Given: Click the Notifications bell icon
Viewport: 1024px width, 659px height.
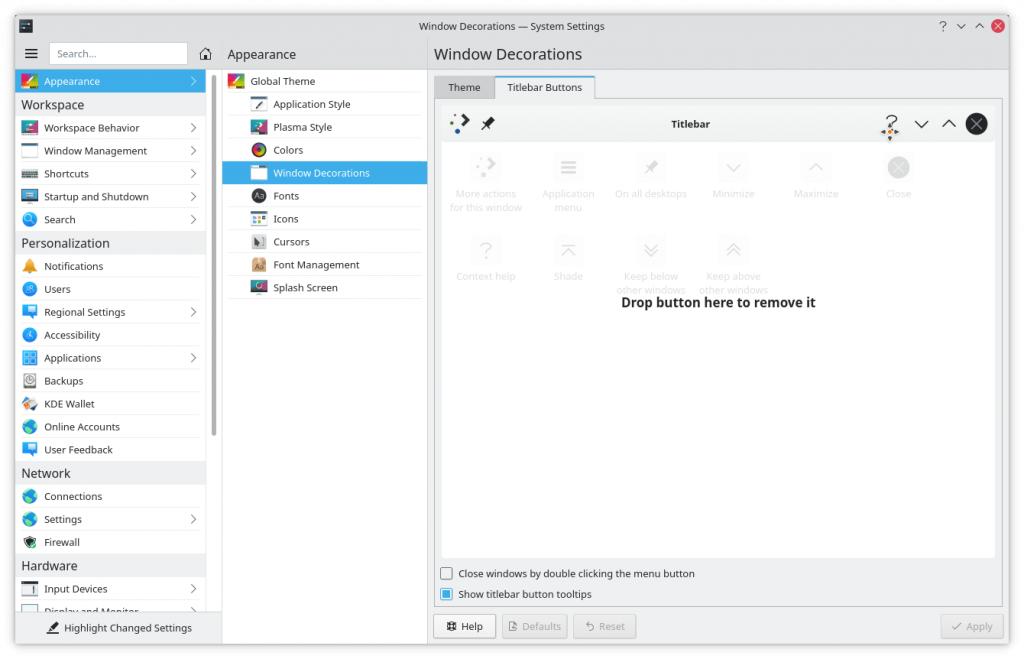Looking at the screenshot, I should (30, 266).
